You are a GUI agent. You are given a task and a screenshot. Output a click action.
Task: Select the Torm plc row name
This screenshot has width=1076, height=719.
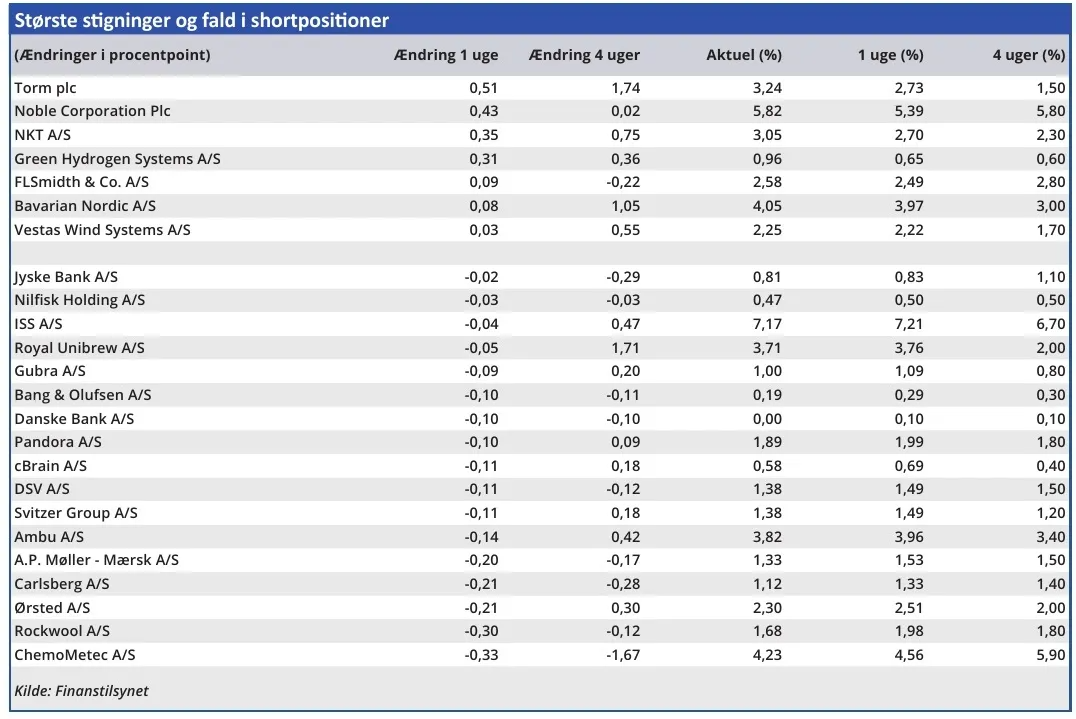45,88
